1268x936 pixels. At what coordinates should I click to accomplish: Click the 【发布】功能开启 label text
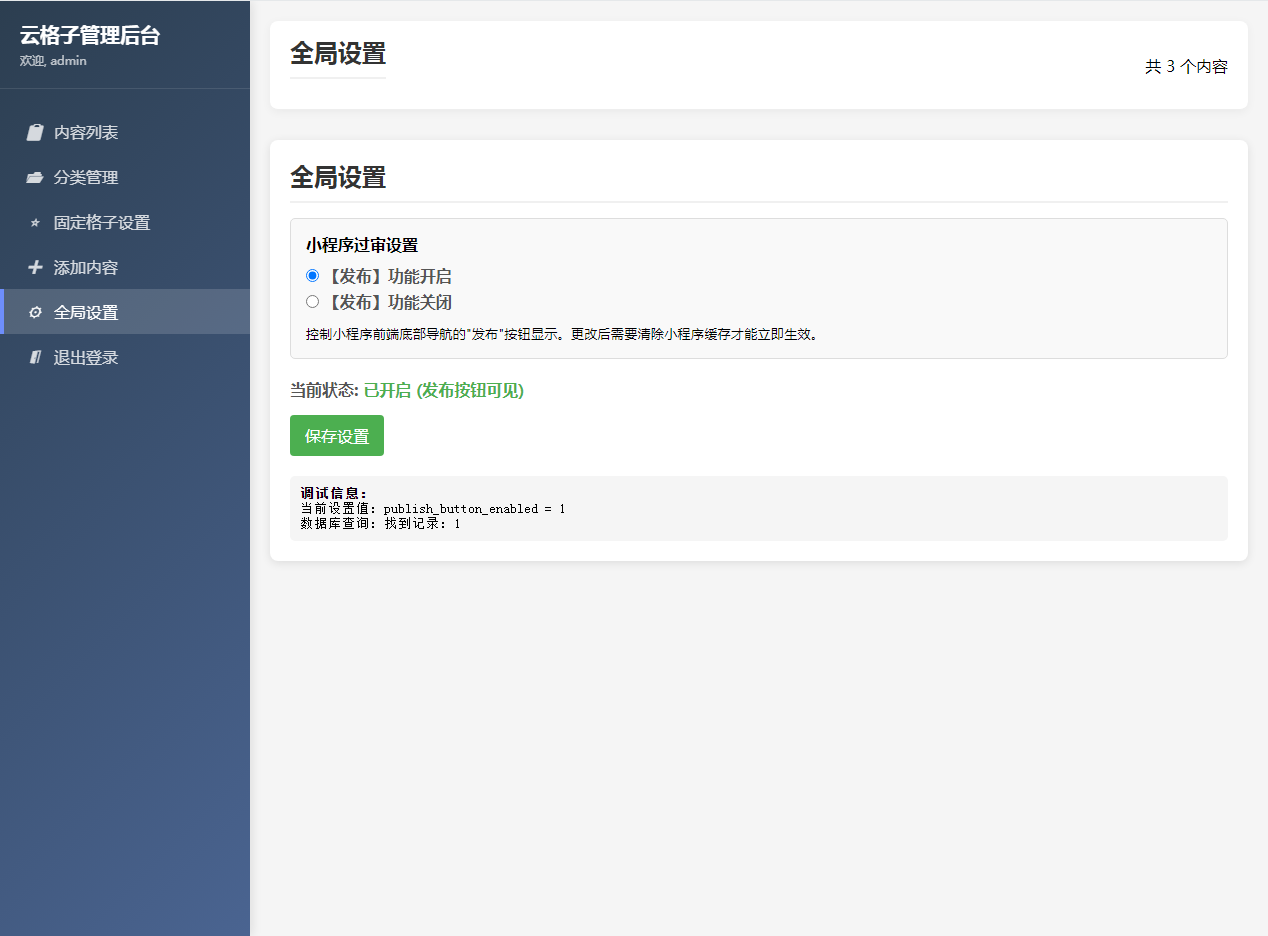[388, 277]
